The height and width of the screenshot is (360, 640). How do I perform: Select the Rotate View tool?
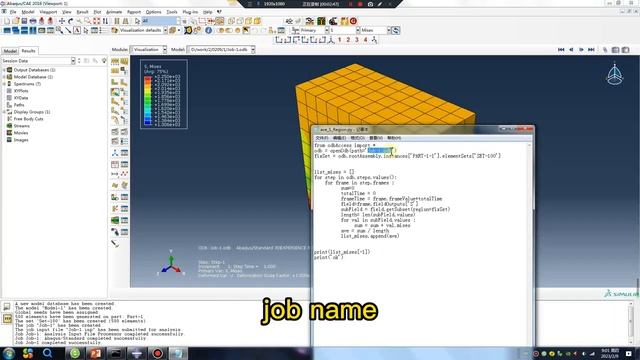pyautogui.click(x=71, y=21)
